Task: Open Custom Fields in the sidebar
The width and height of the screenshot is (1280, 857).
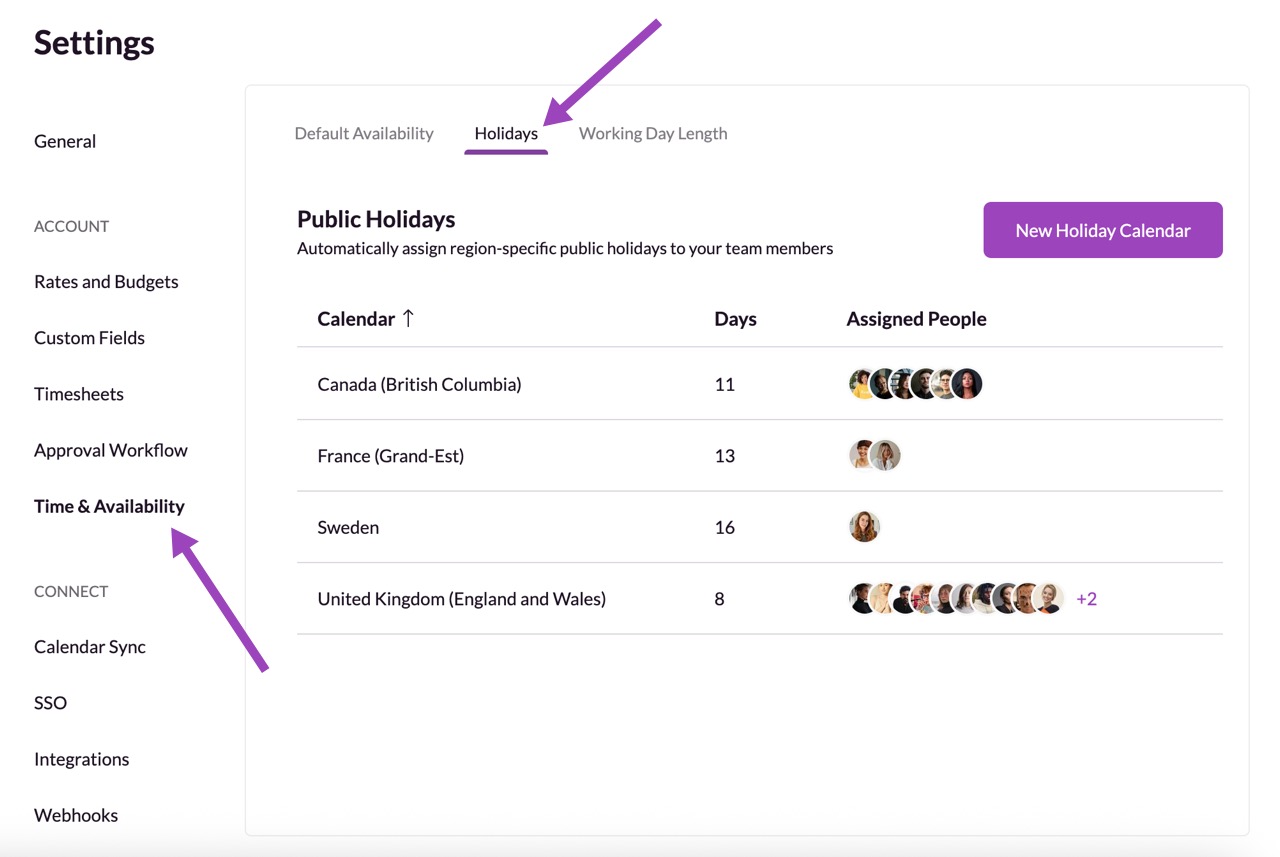Action: point(89,338)
